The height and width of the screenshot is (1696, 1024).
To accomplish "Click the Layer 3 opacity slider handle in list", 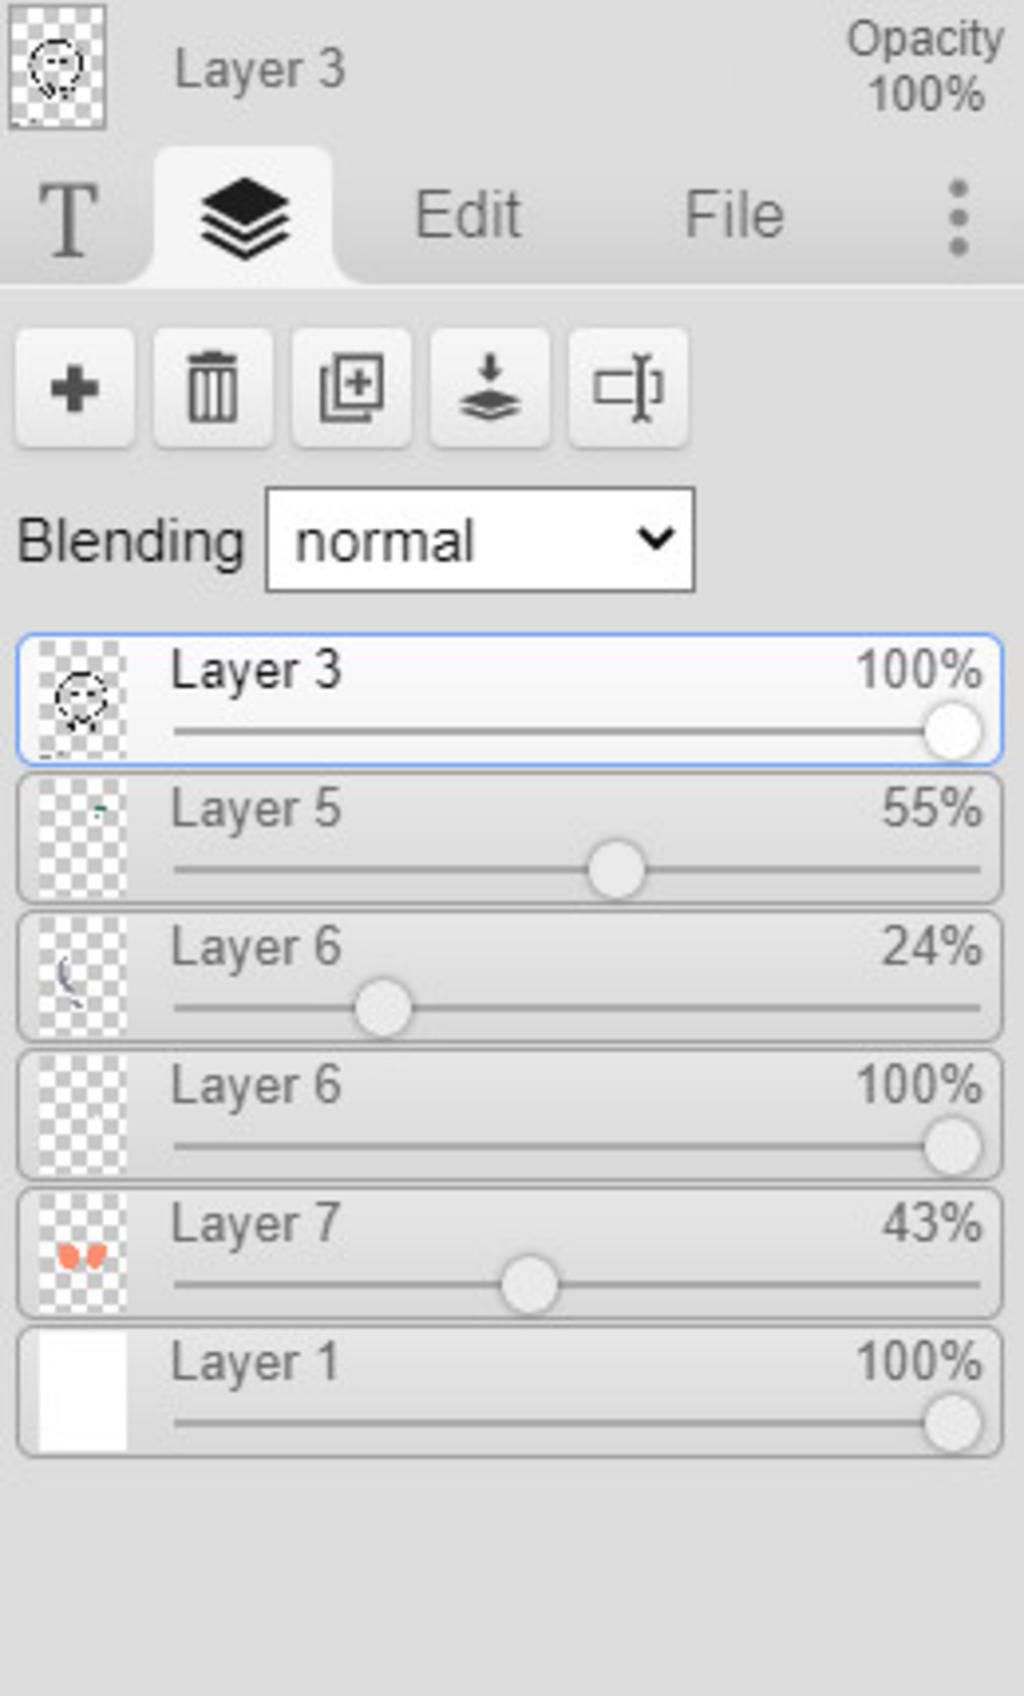I will (952, 731).
